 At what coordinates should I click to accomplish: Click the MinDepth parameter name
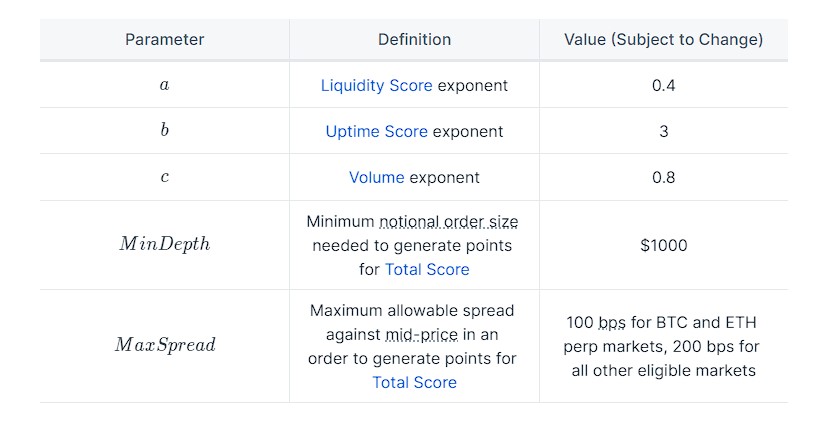click(x=164, y=245)
